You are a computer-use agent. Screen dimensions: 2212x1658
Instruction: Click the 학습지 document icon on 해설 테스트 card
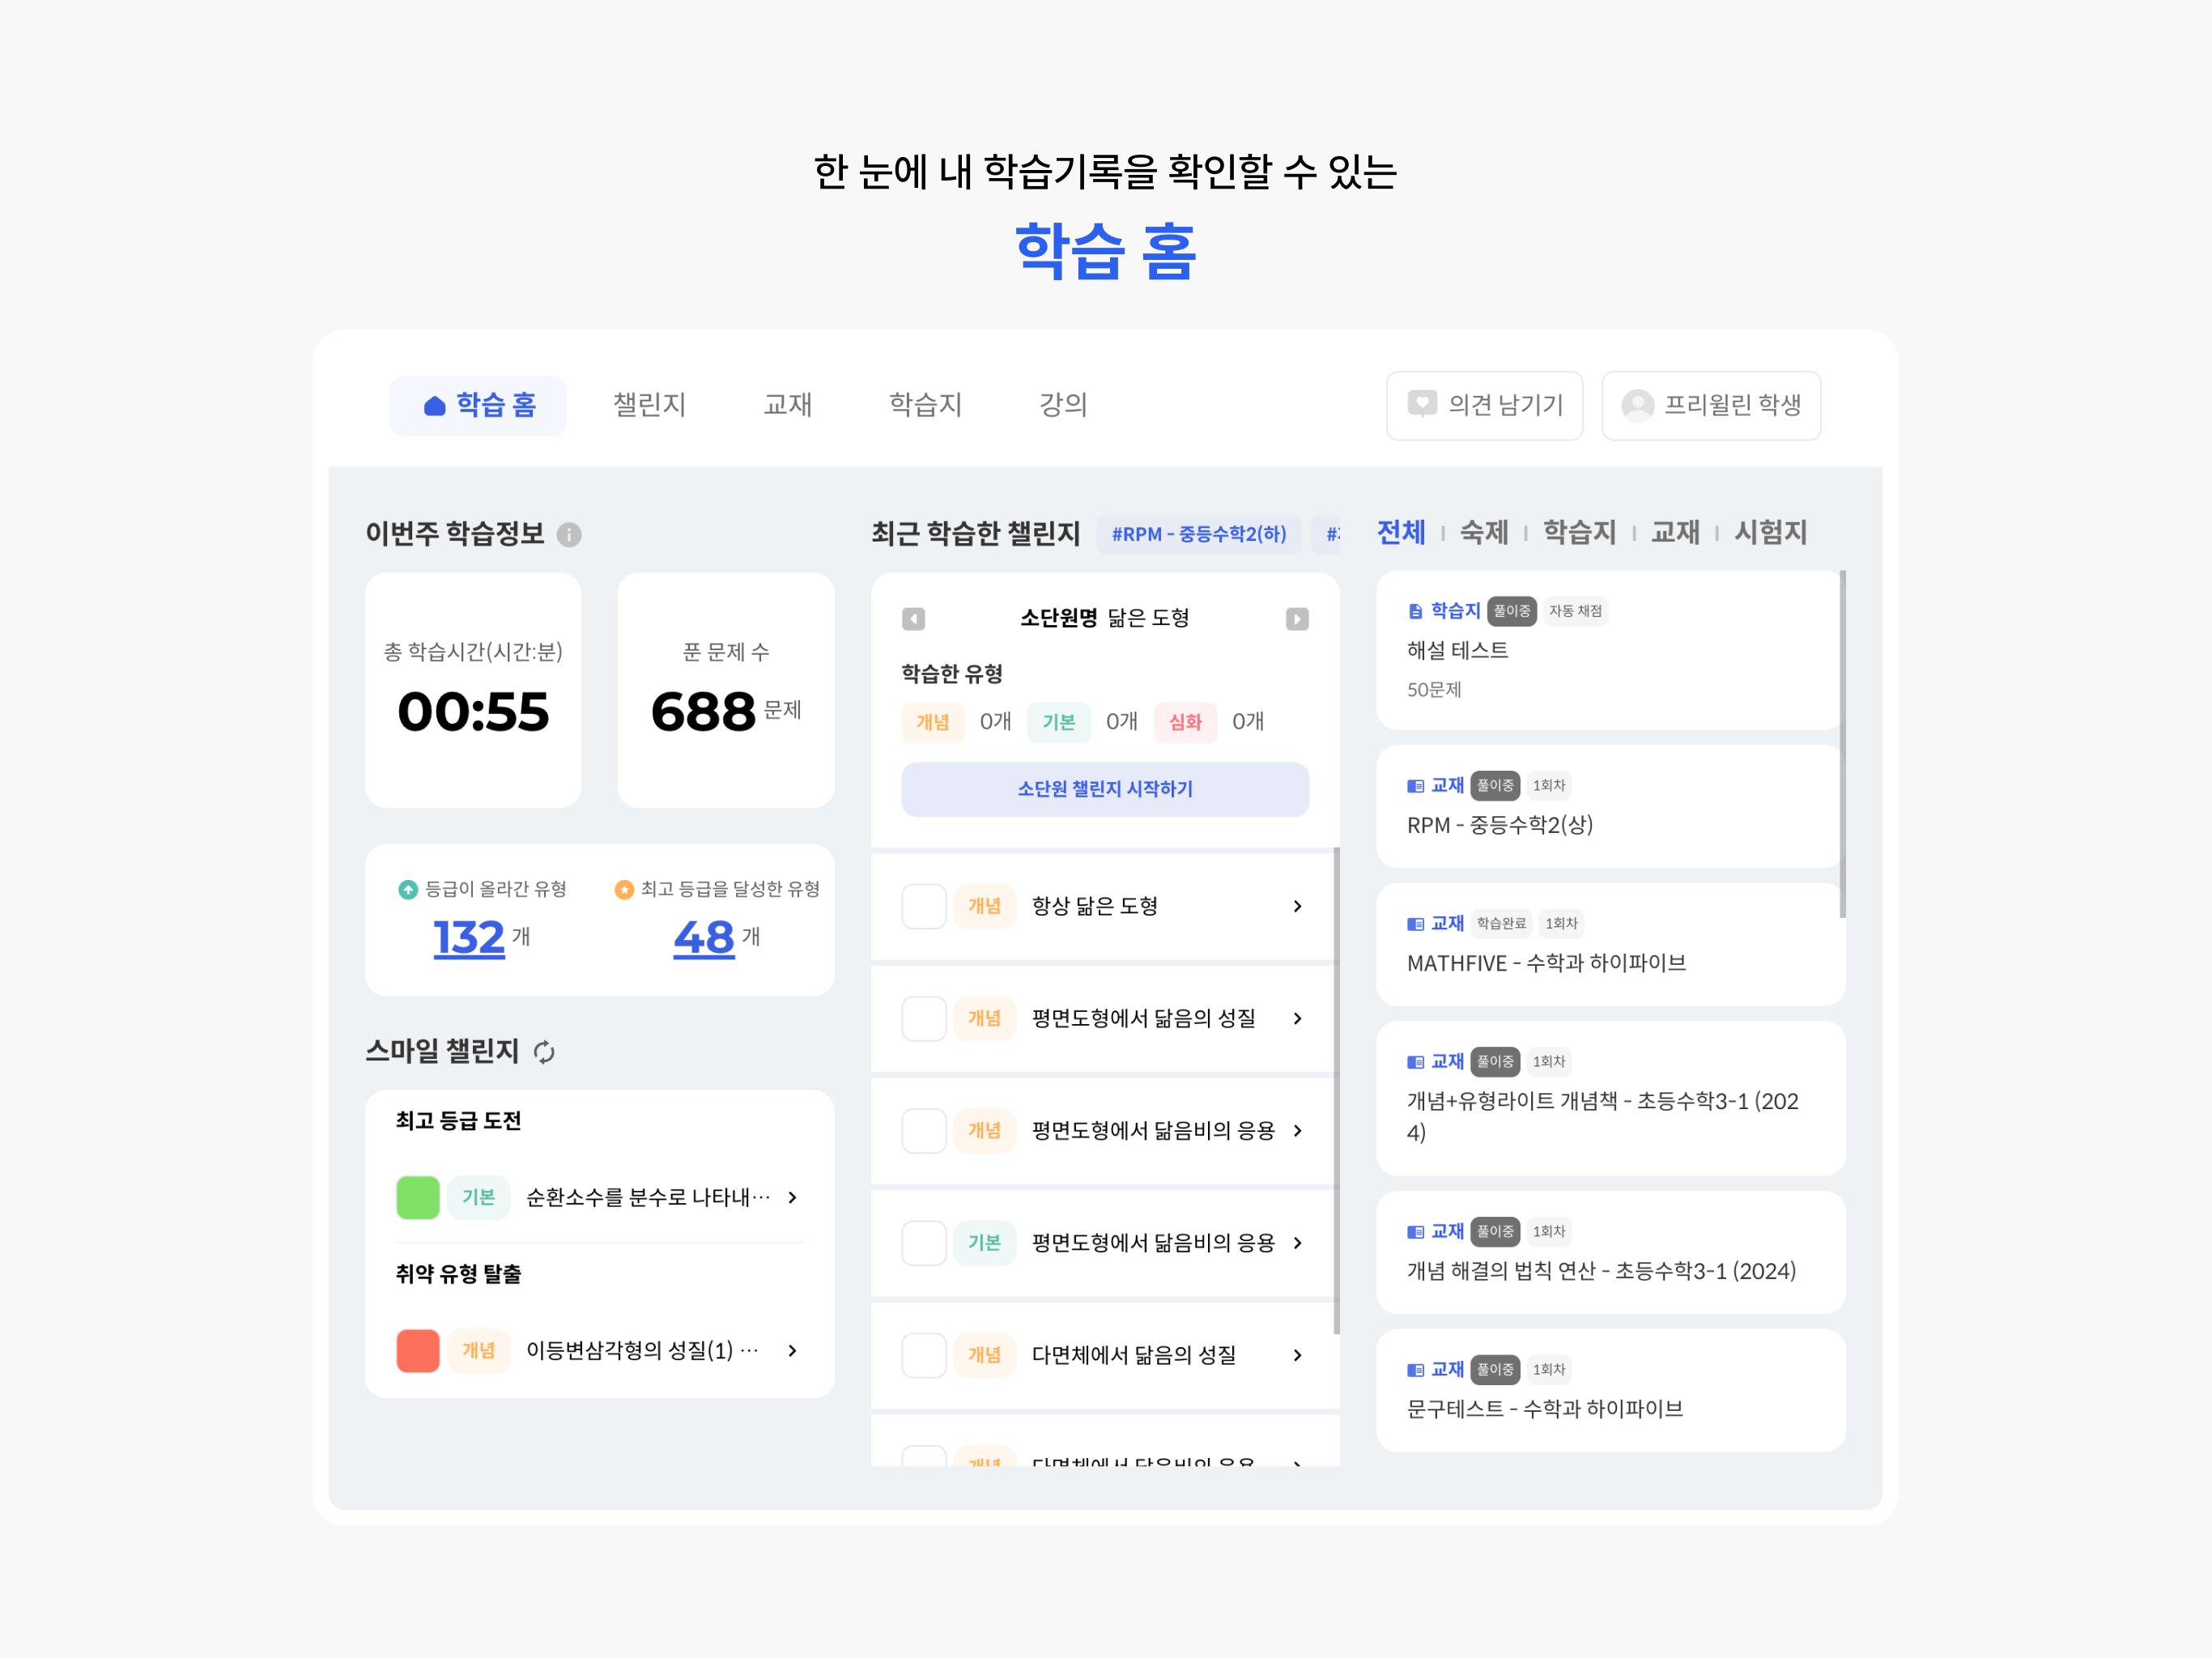(x=1415, y=611)
